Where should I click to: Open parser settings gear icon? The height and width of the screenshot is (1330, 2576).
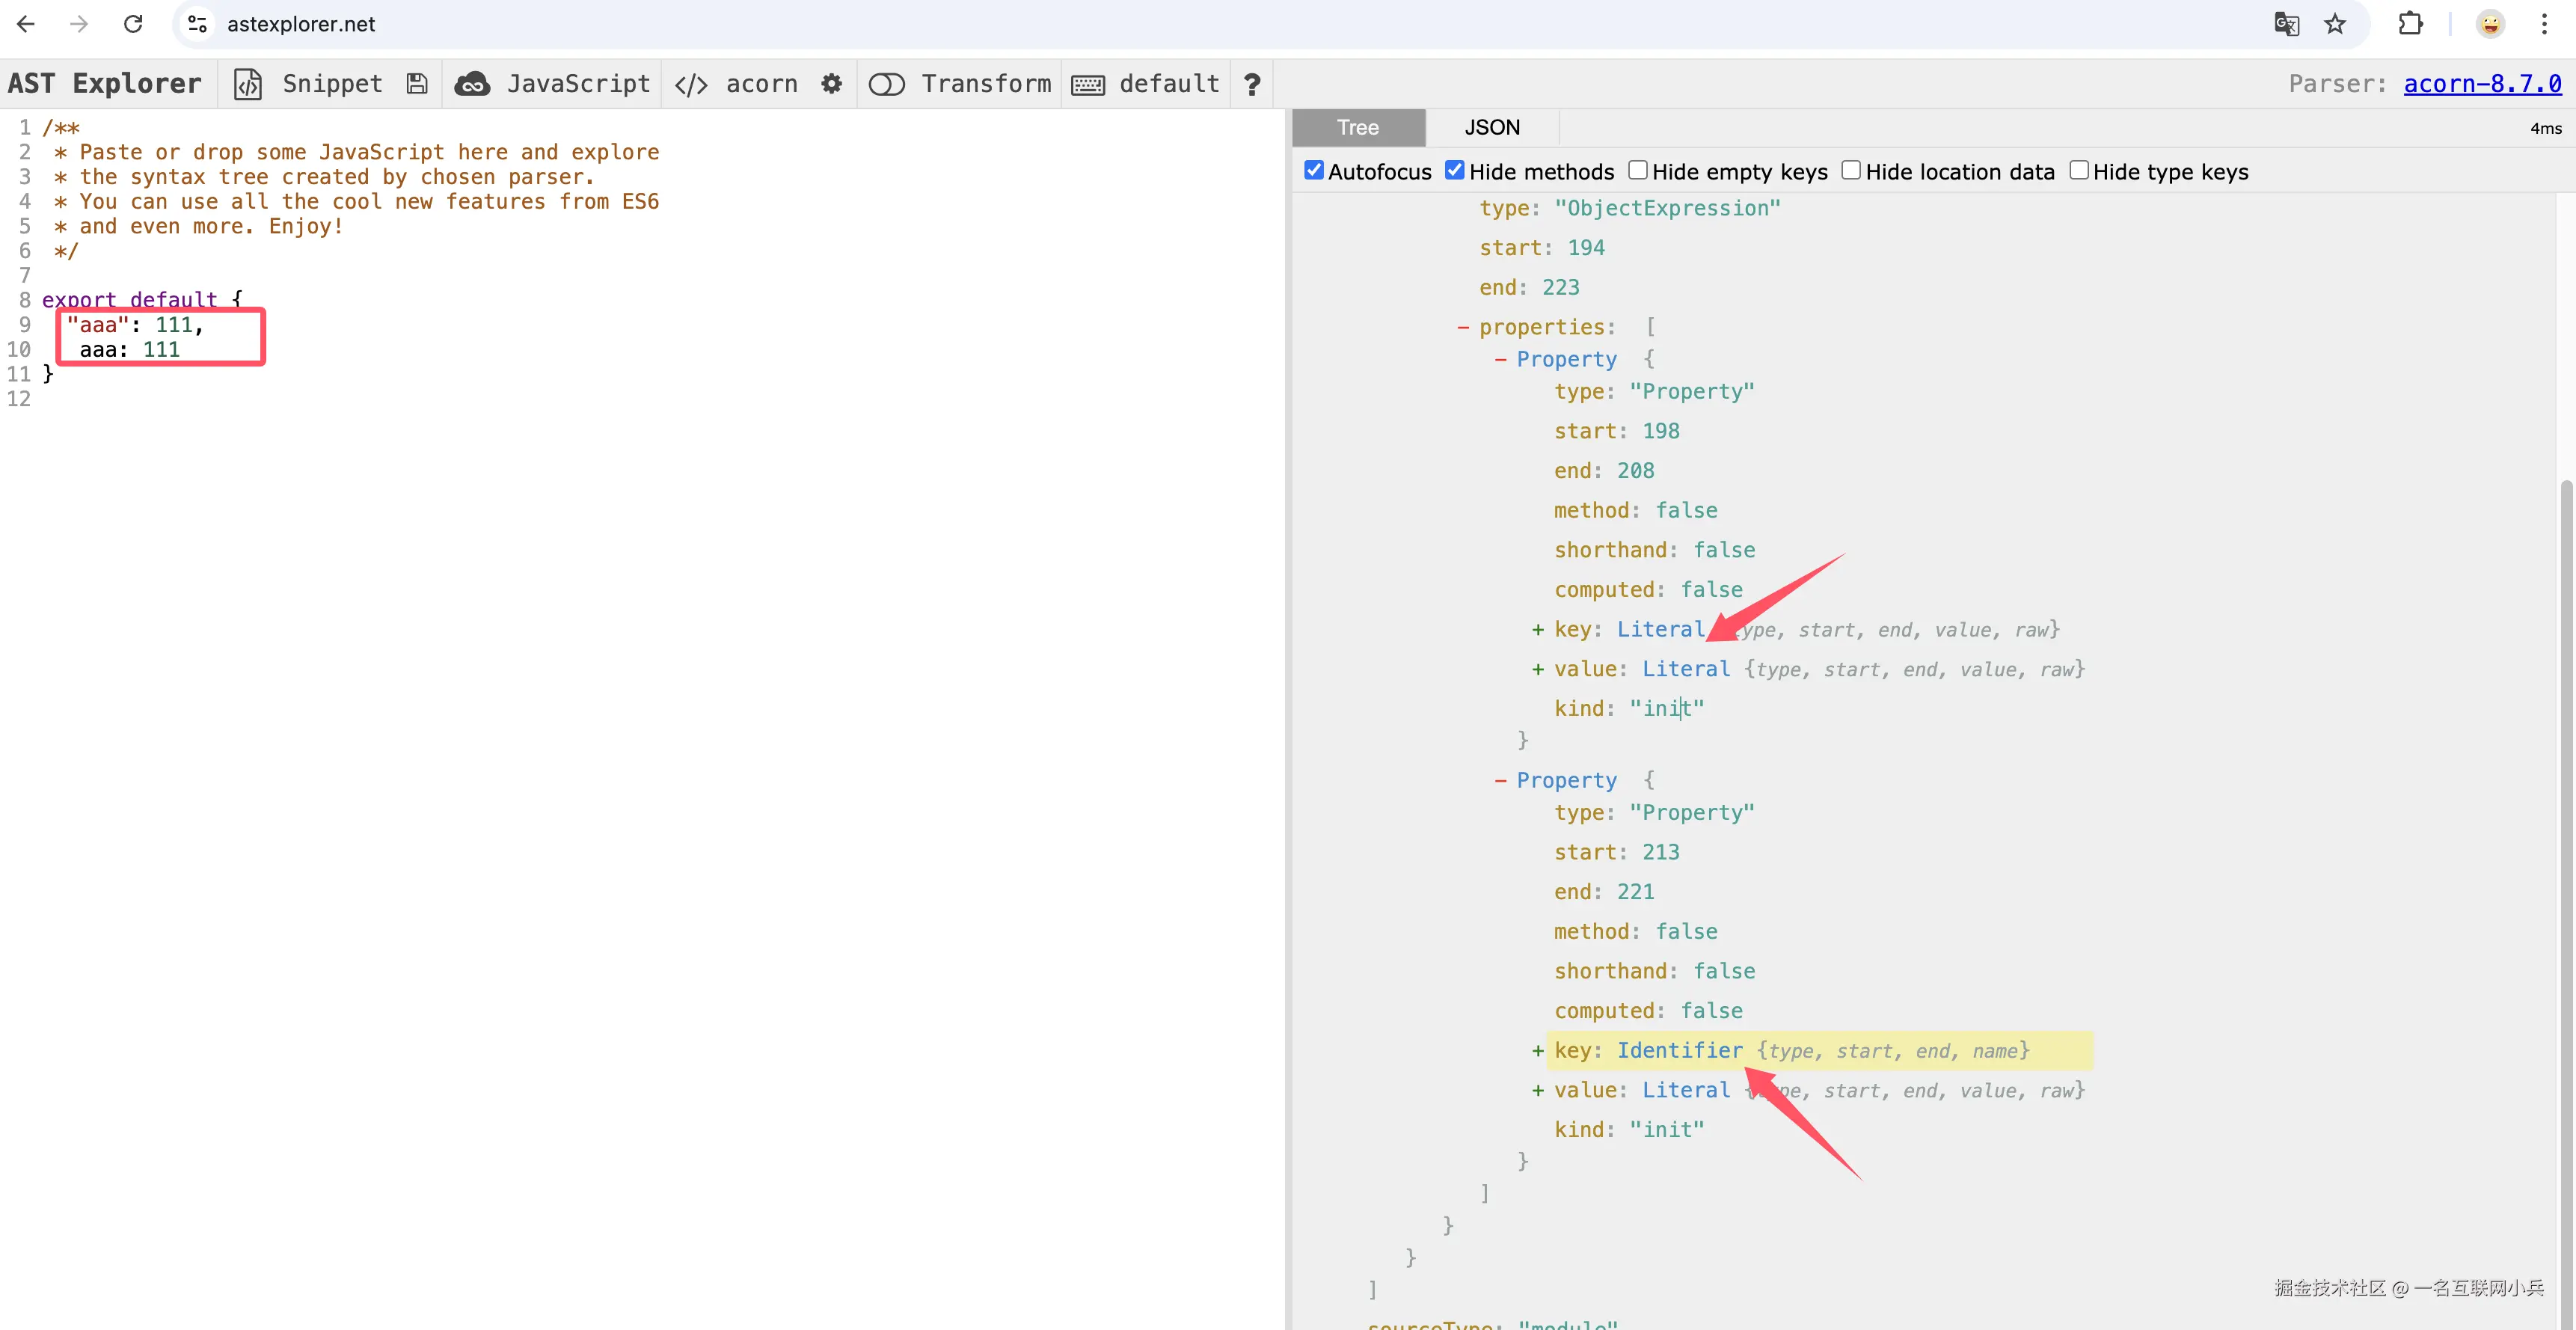831,84
